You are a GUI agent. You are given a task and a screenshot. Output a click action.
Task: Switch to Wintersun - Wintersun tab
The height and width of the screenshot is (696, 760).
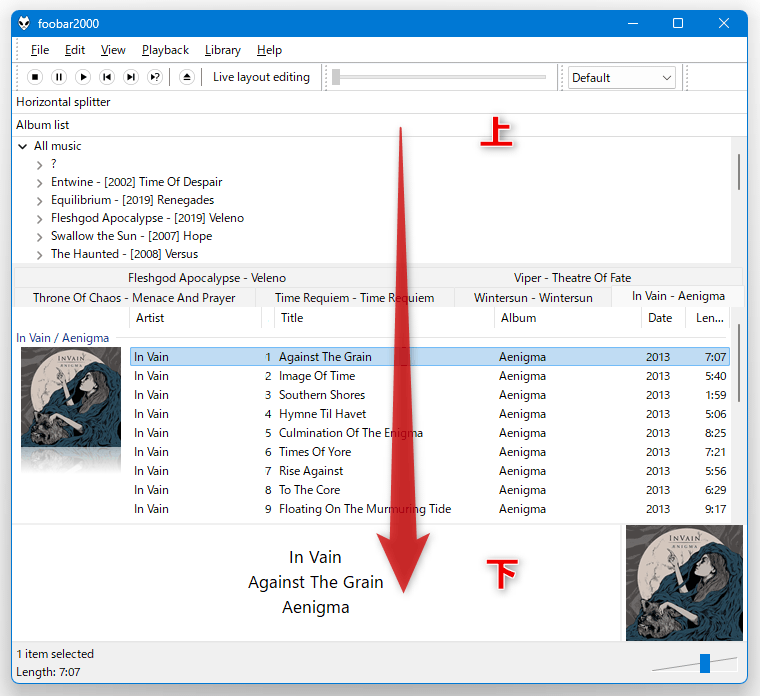point(533,298)
